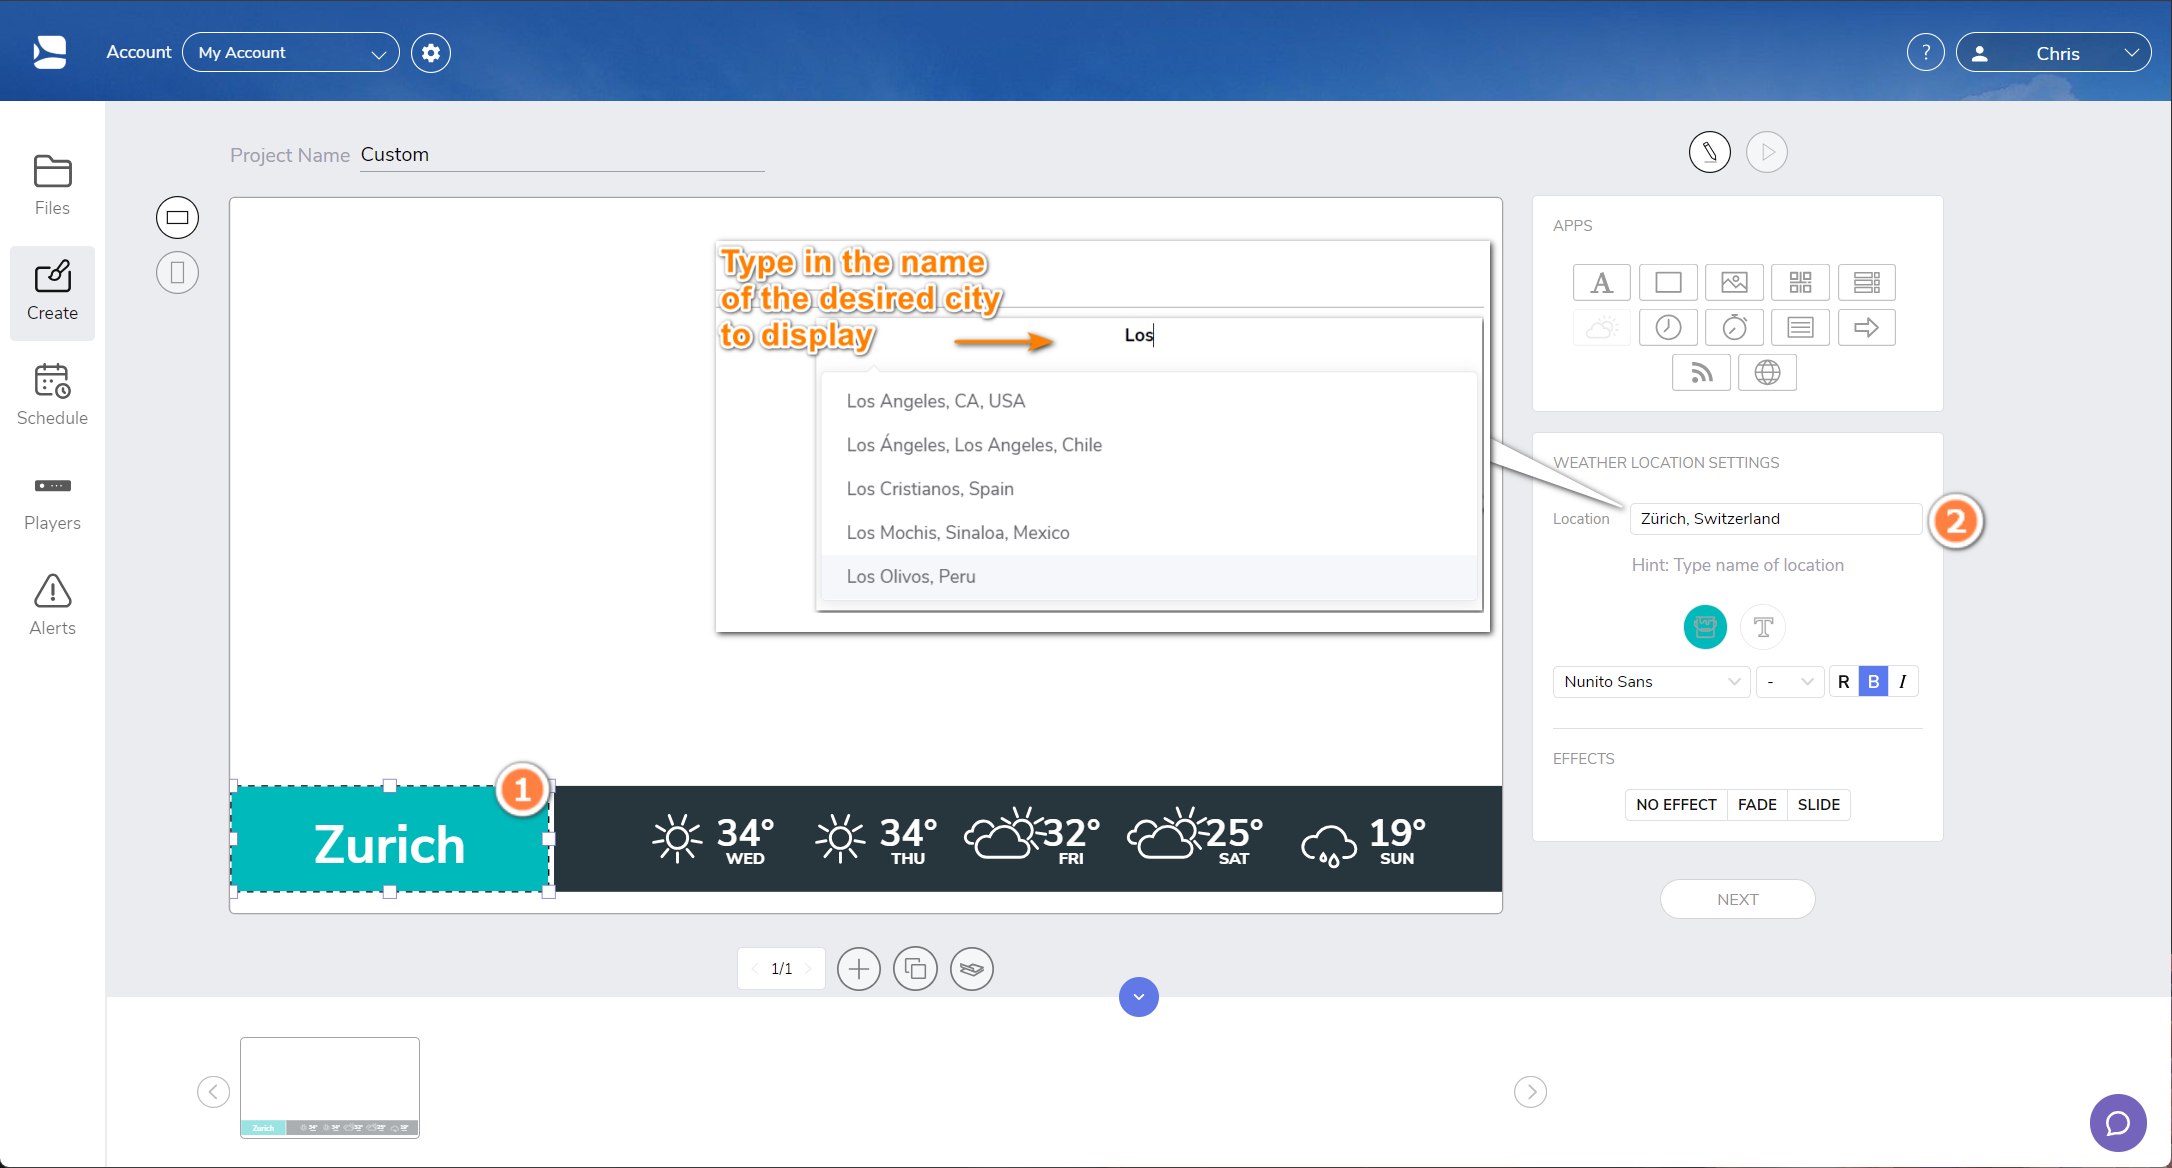2172x1168 pixels.
Task: Open the font size dropdown
Action: (x=1790, y=682)
